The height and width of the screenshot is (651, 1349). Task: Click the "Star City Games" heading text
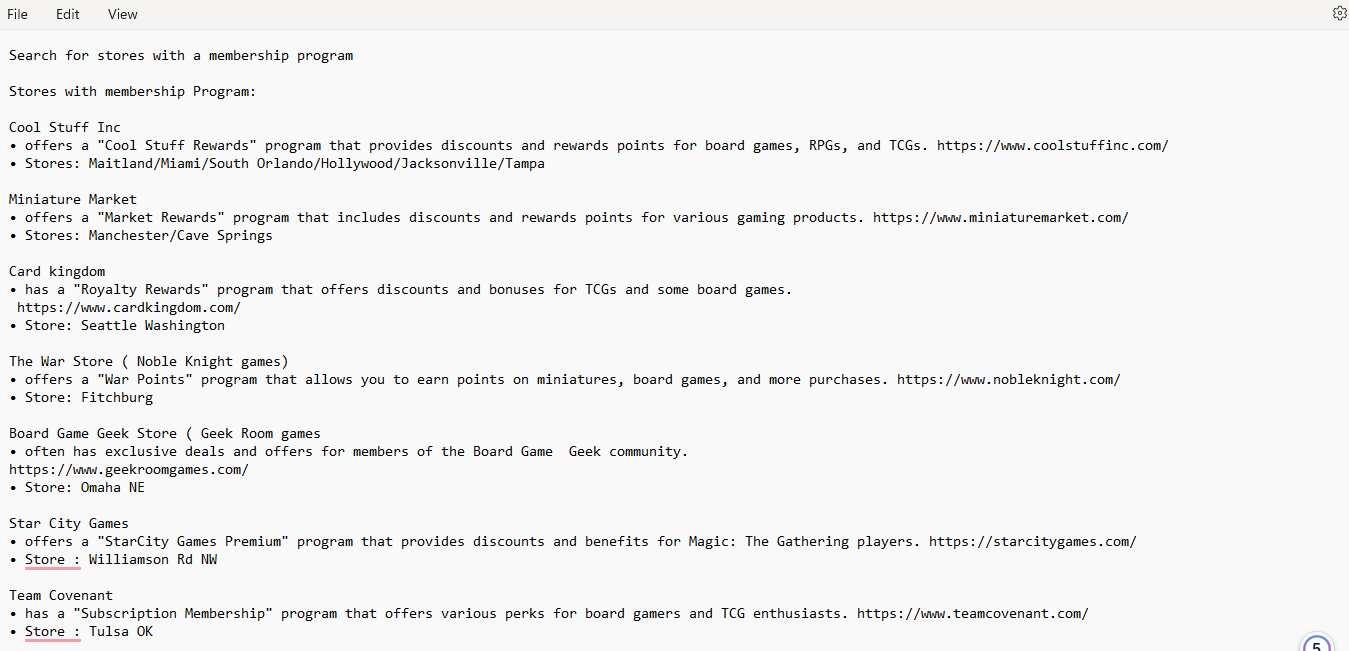click(69, 524)
